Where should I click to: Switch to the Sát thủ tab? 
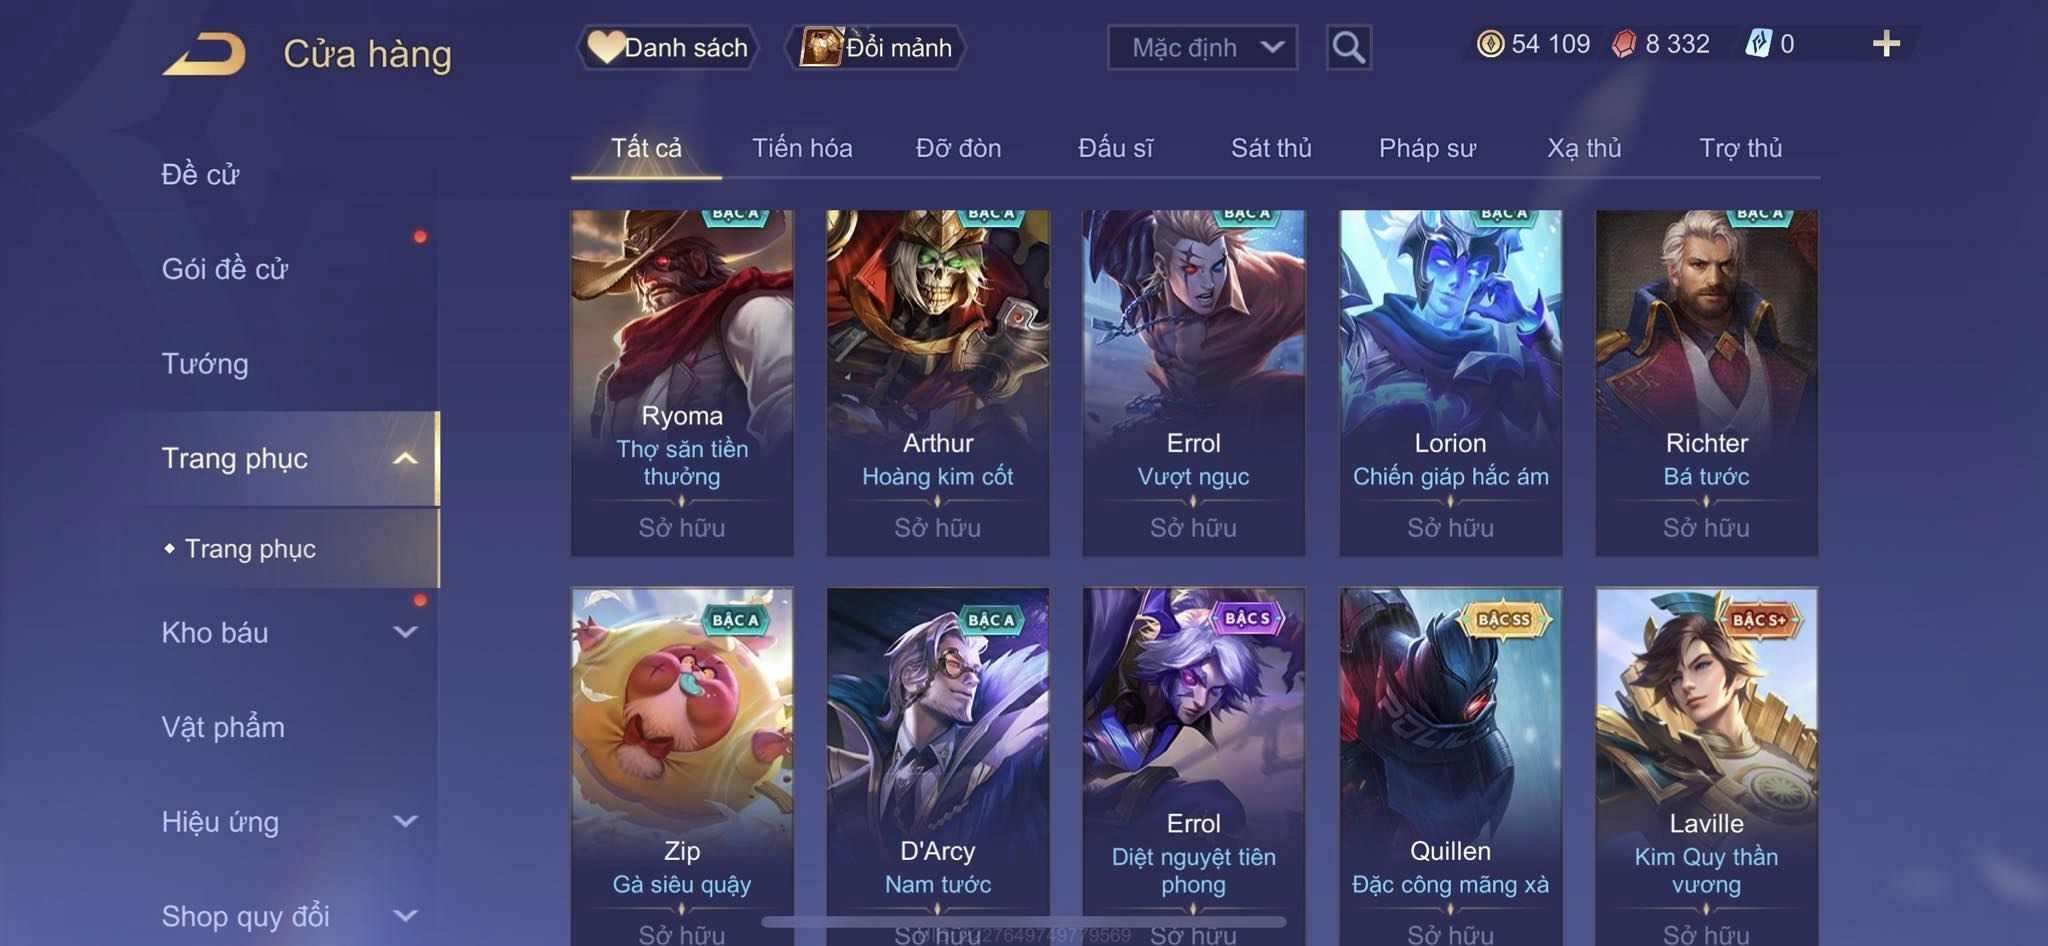1271,148
